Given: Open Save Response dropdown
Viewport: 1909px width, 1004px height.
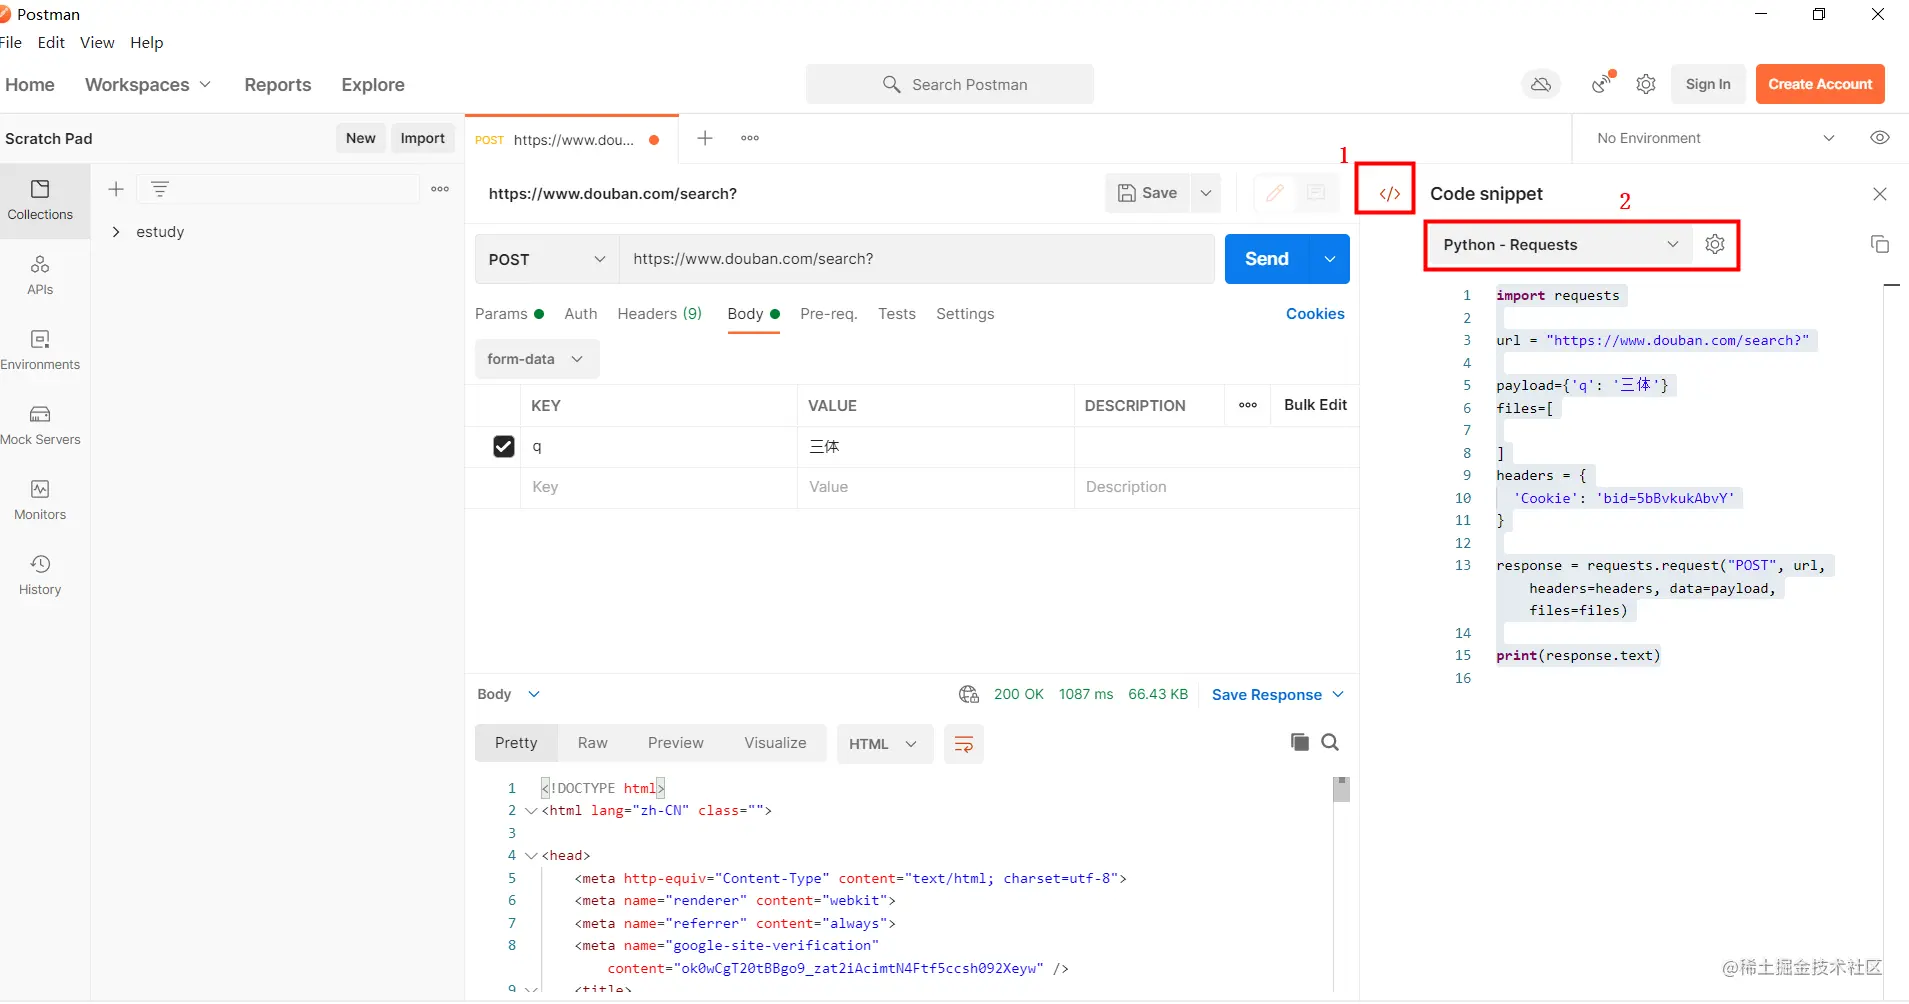Looking at the screenshot, I should 1278,695.
